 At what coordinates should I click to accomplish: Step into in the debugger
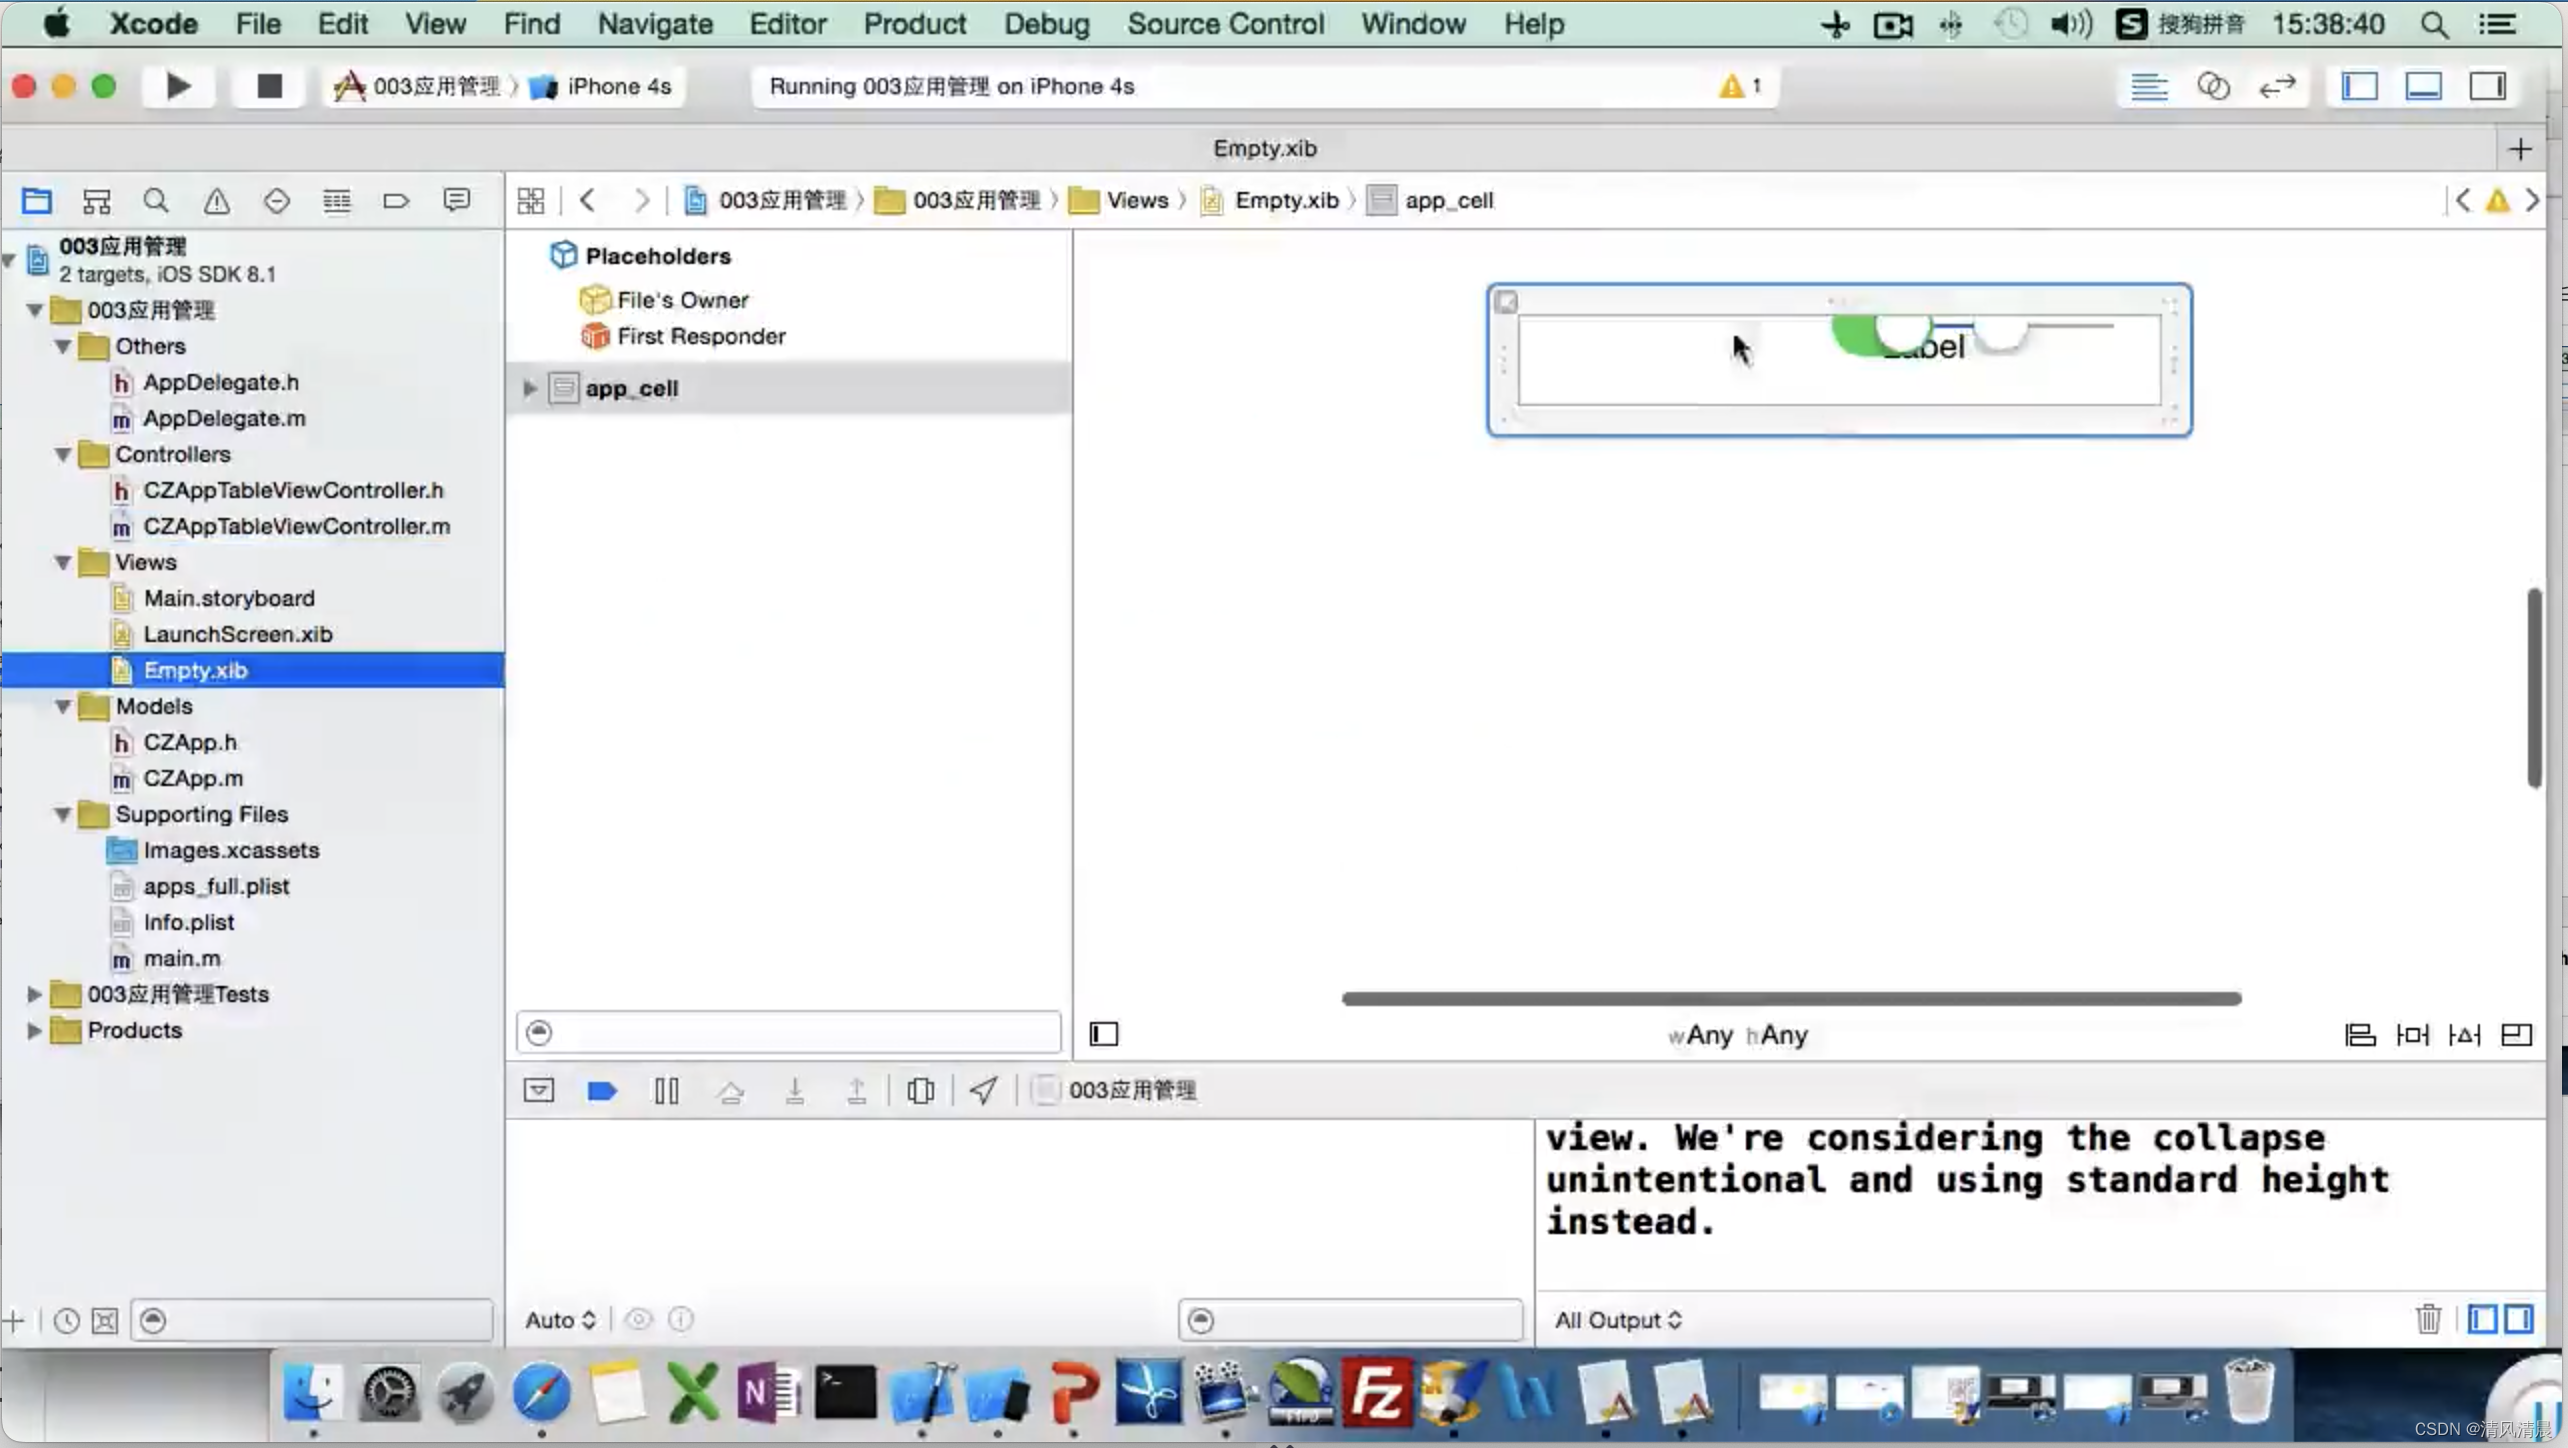pyautogui.click(x=795, y=1090)
